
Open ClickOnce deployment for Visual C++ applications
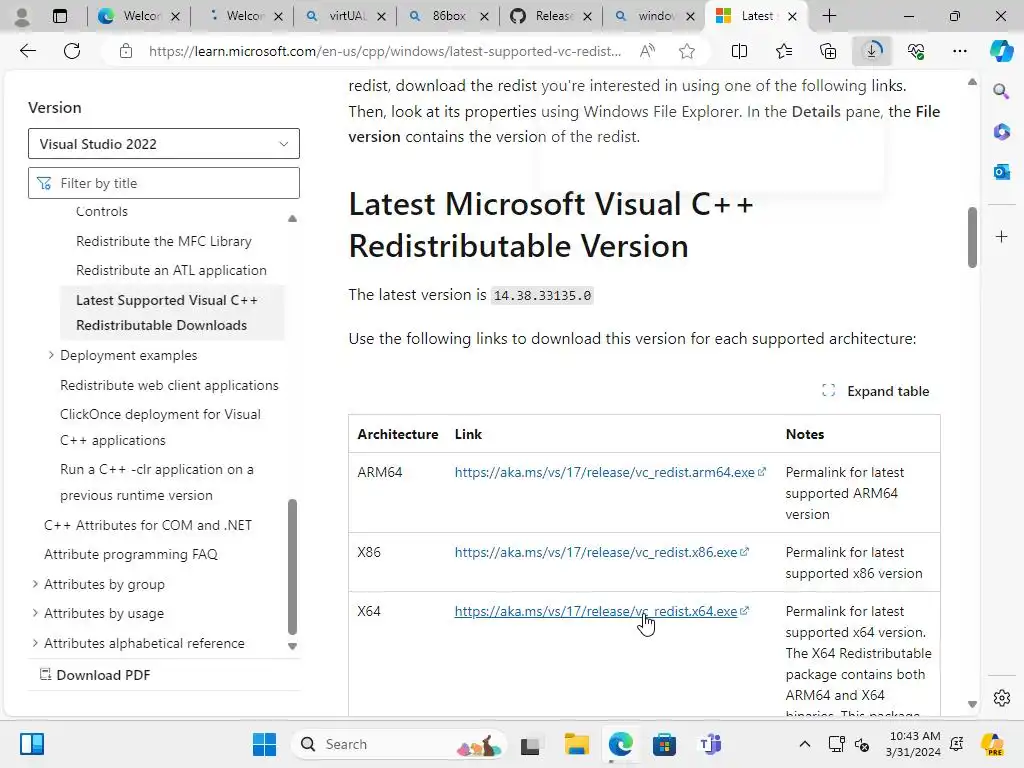(160, 427)
